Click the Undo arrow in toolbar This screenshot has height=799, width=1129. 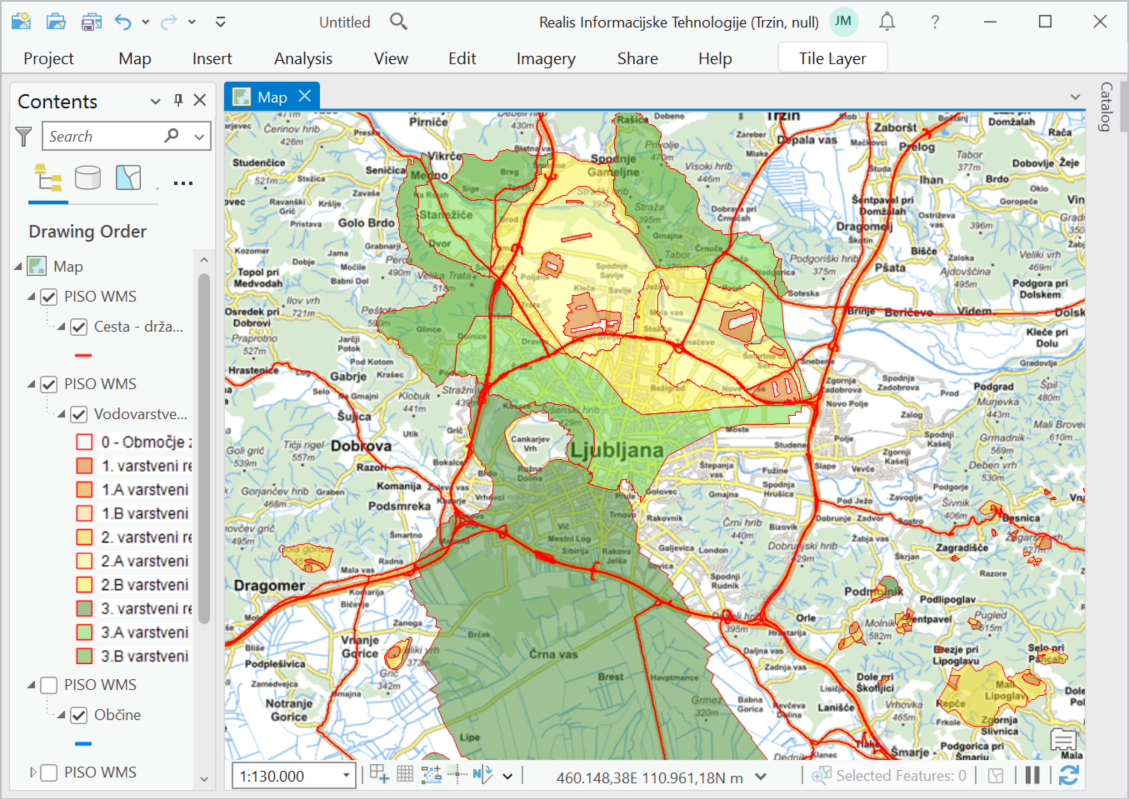(x=123, y=21)
